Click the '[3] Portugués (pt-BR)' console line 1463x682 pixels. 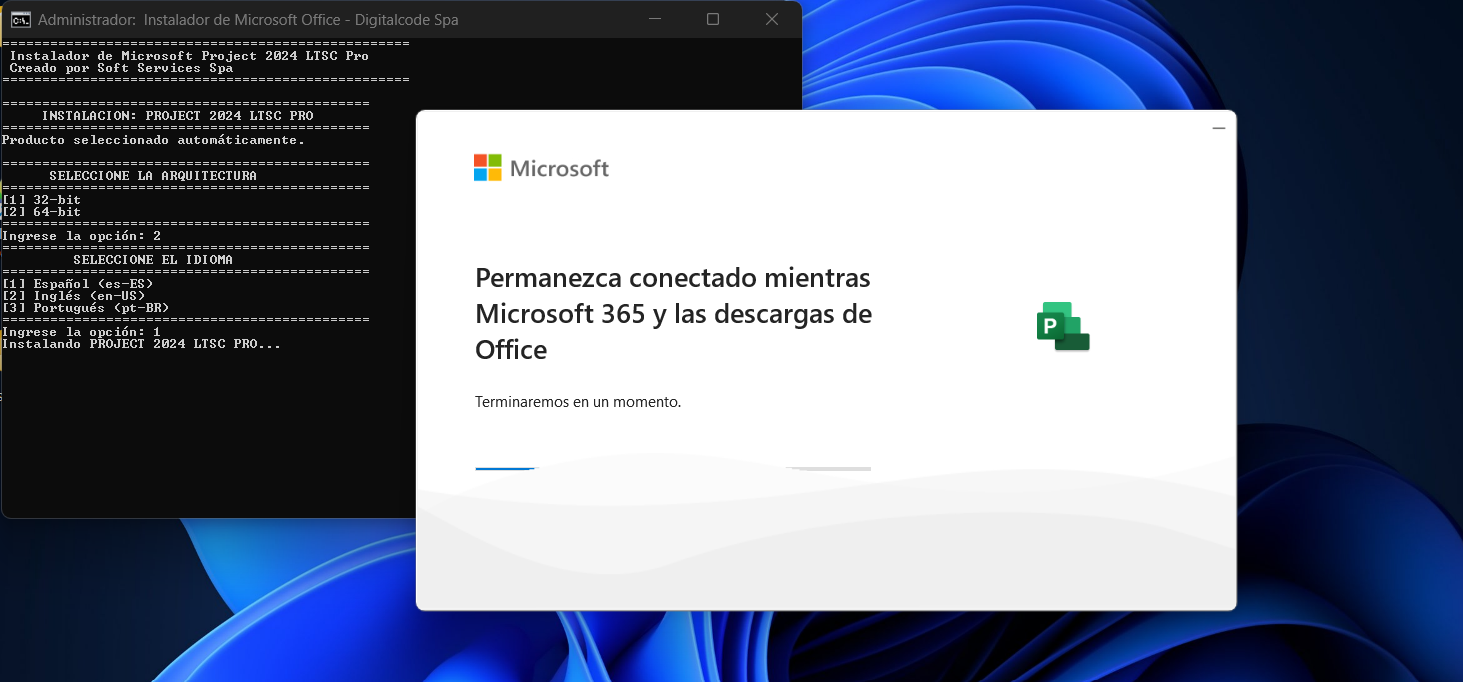coord(85,308)
